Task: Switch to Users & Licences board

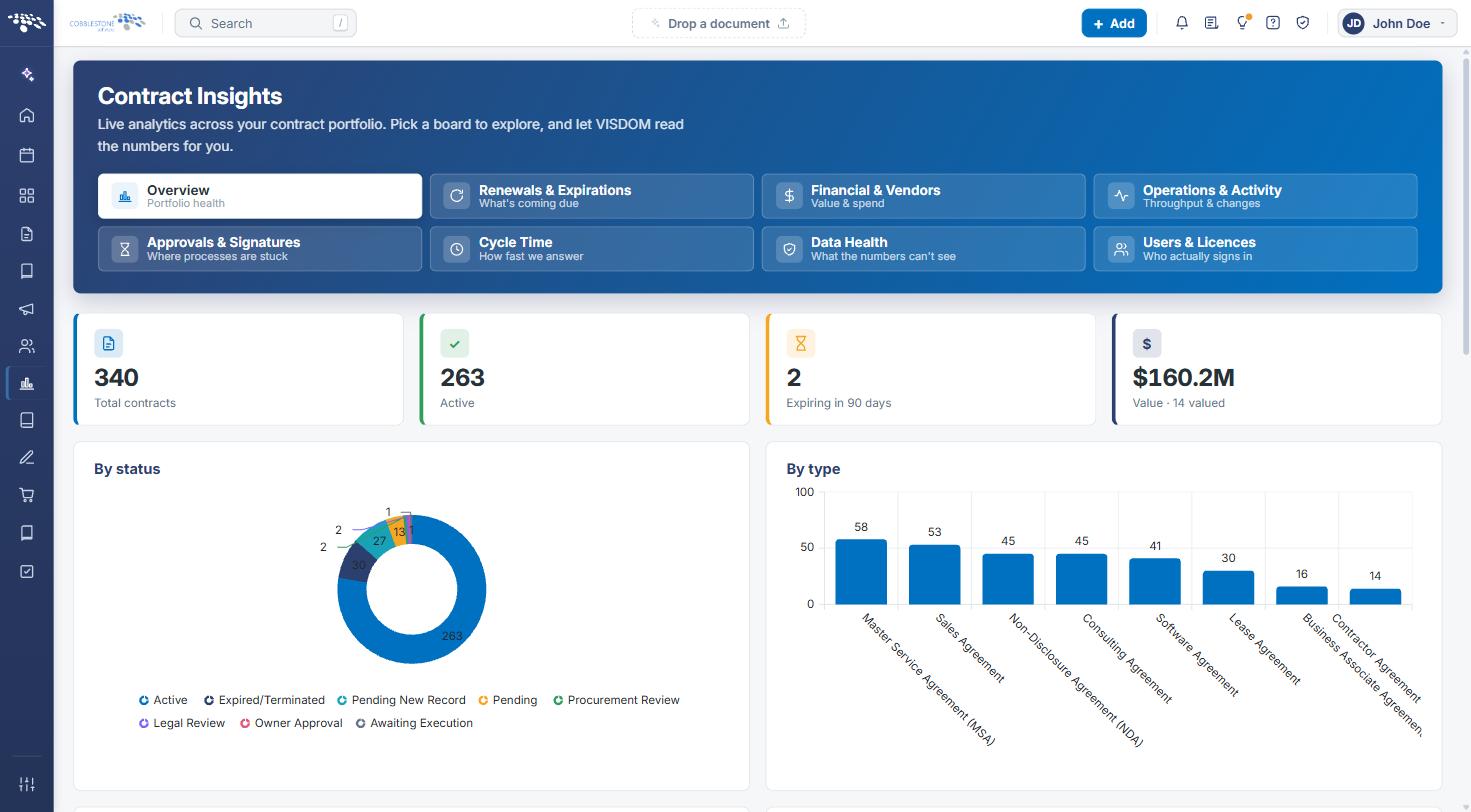Action: click(1256, 249)
